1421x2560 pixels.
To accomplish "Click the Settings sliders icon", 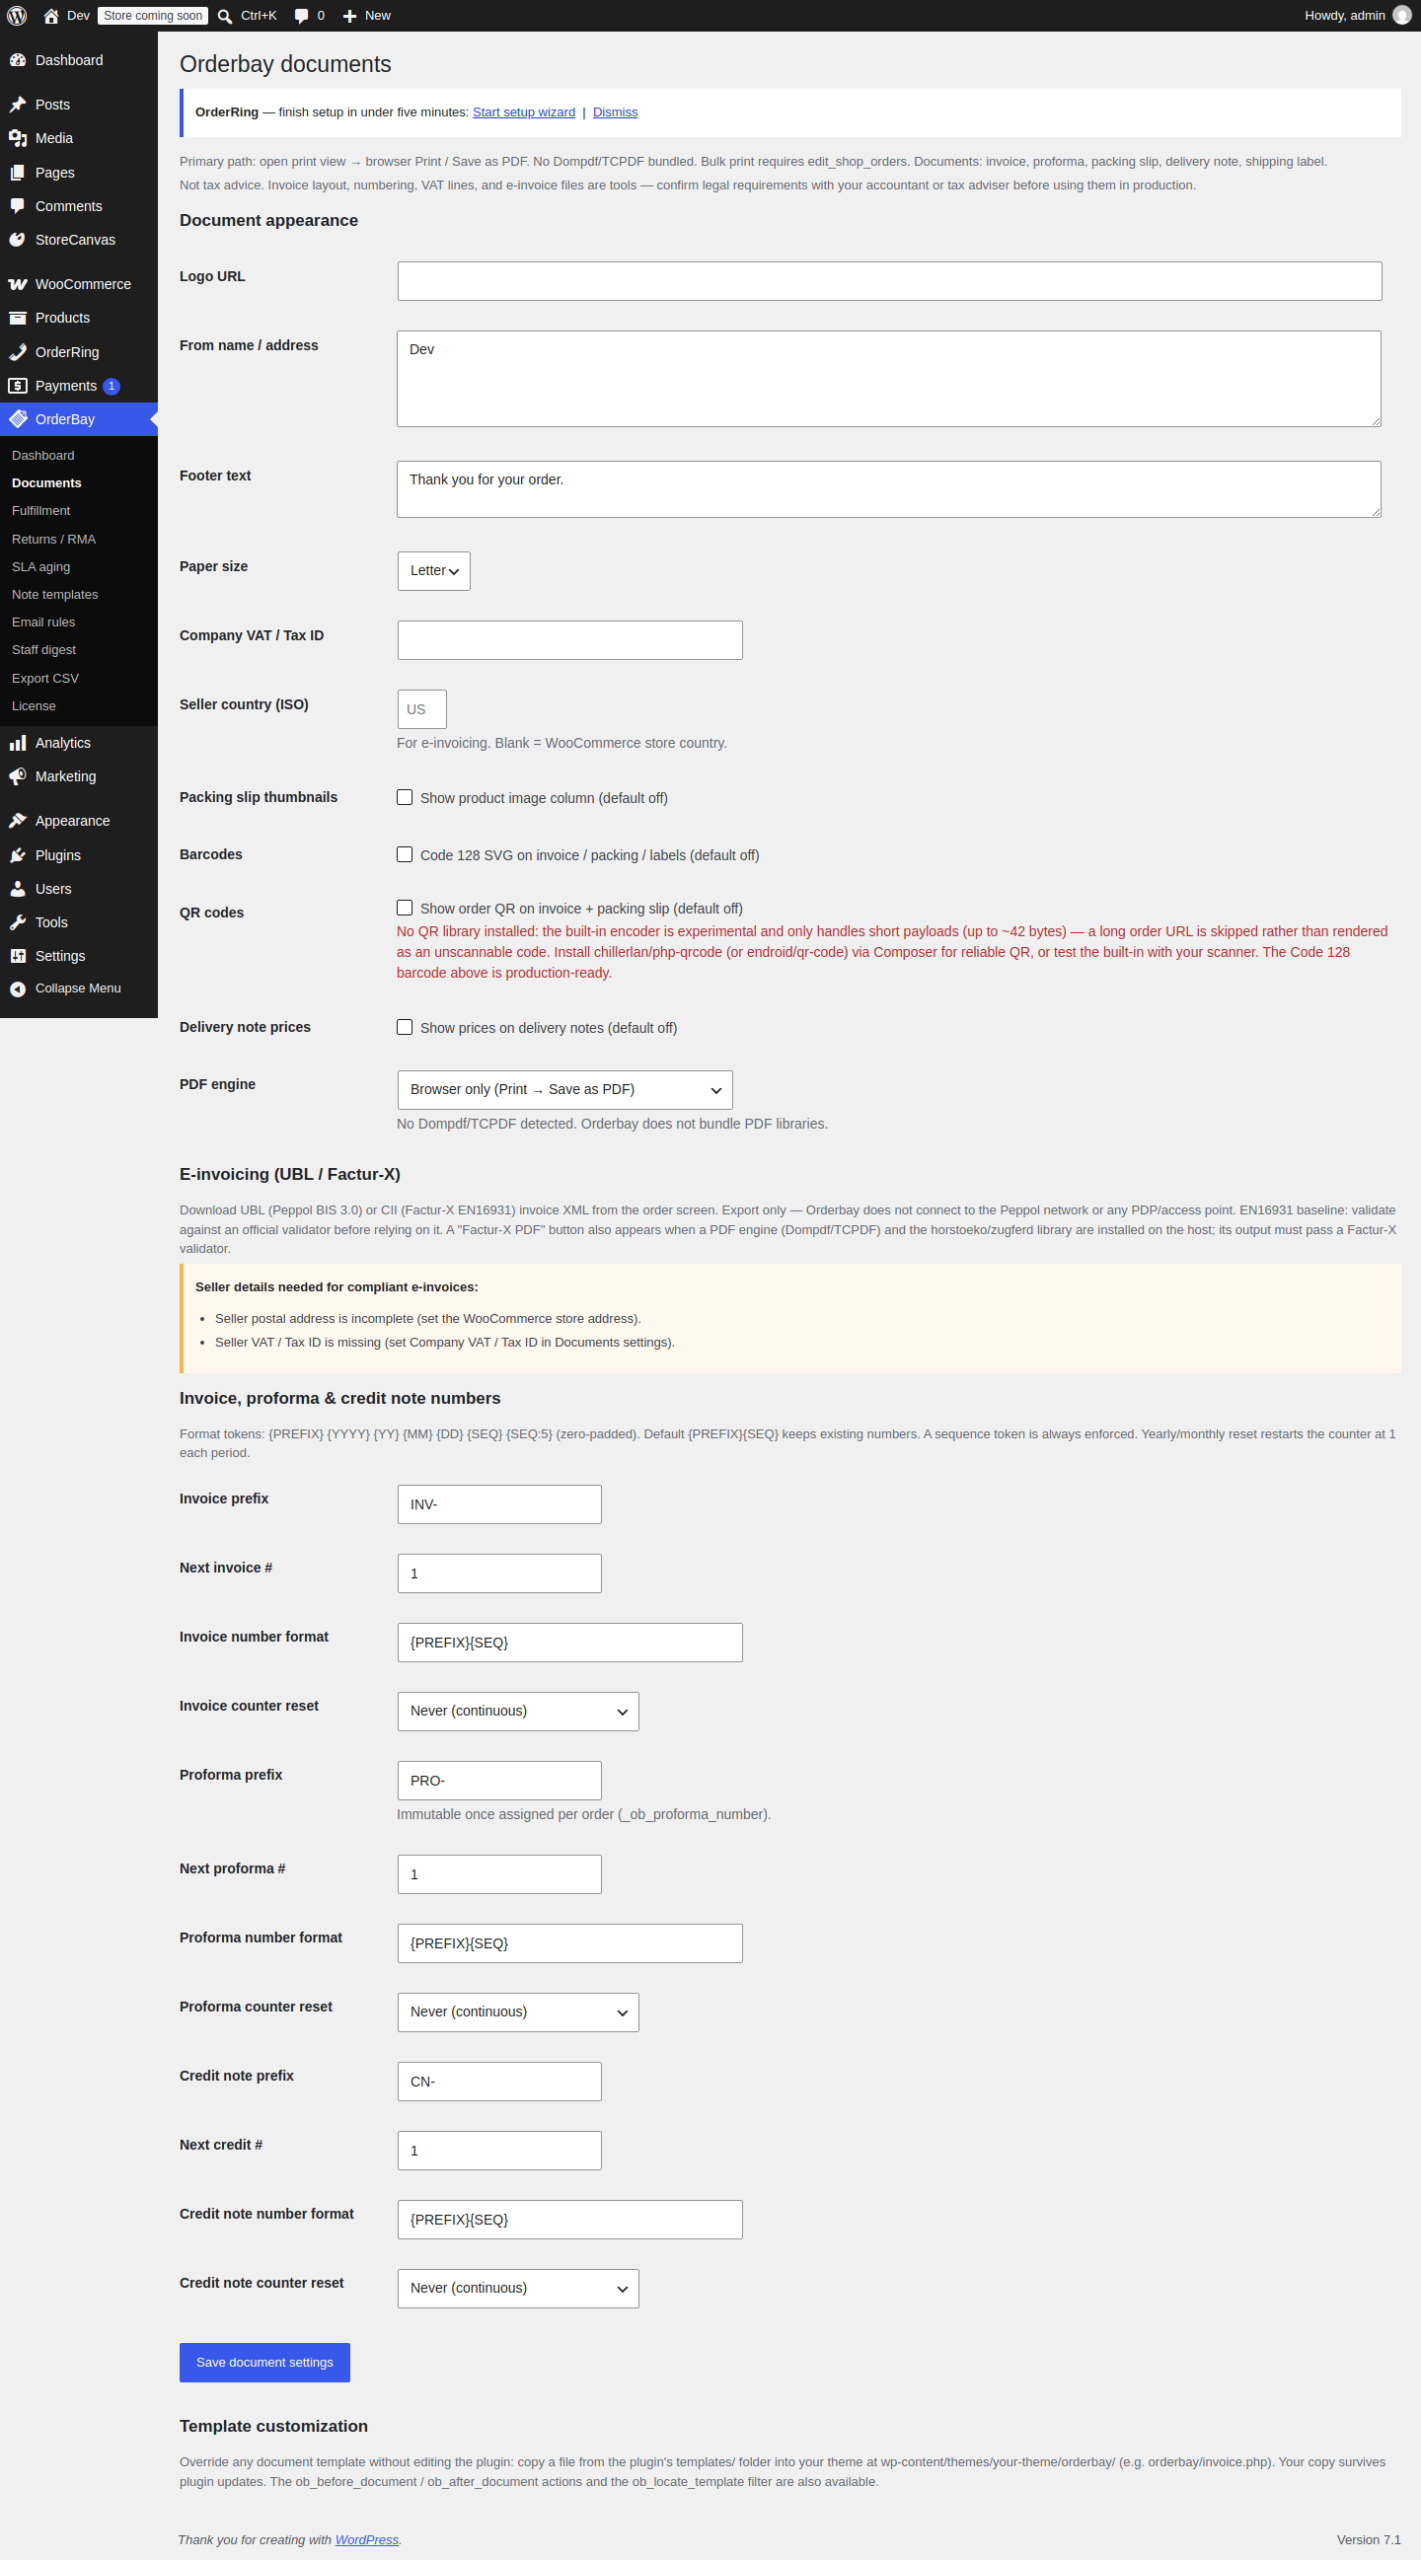I will [x=18, y=957].
